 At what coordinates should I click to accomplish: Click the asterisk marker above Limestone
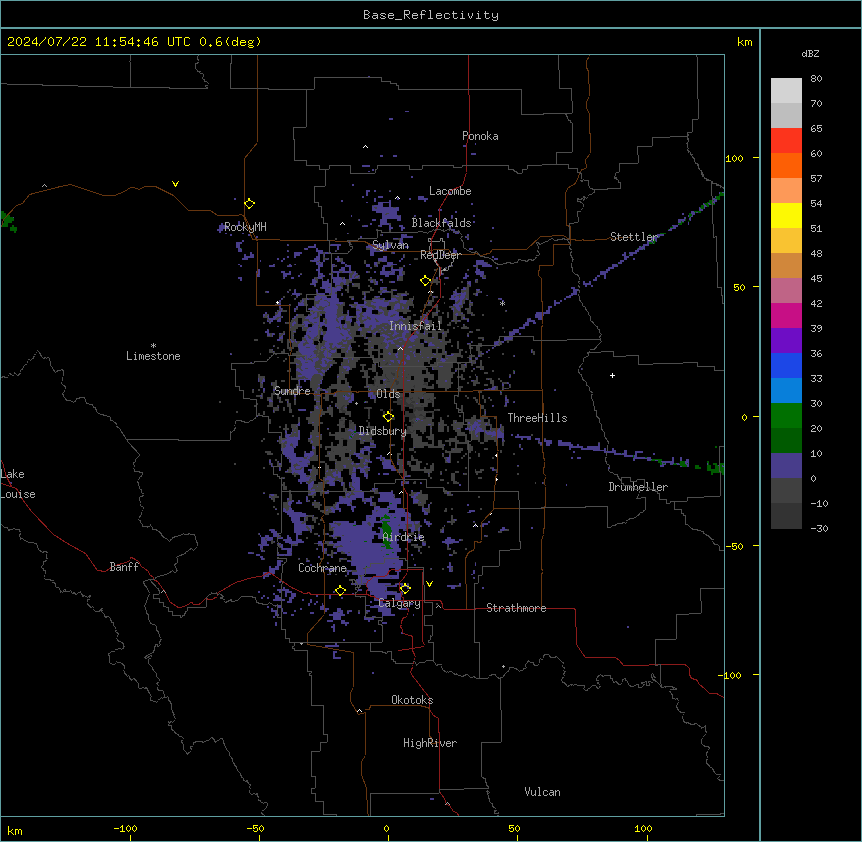click(153, 345)
